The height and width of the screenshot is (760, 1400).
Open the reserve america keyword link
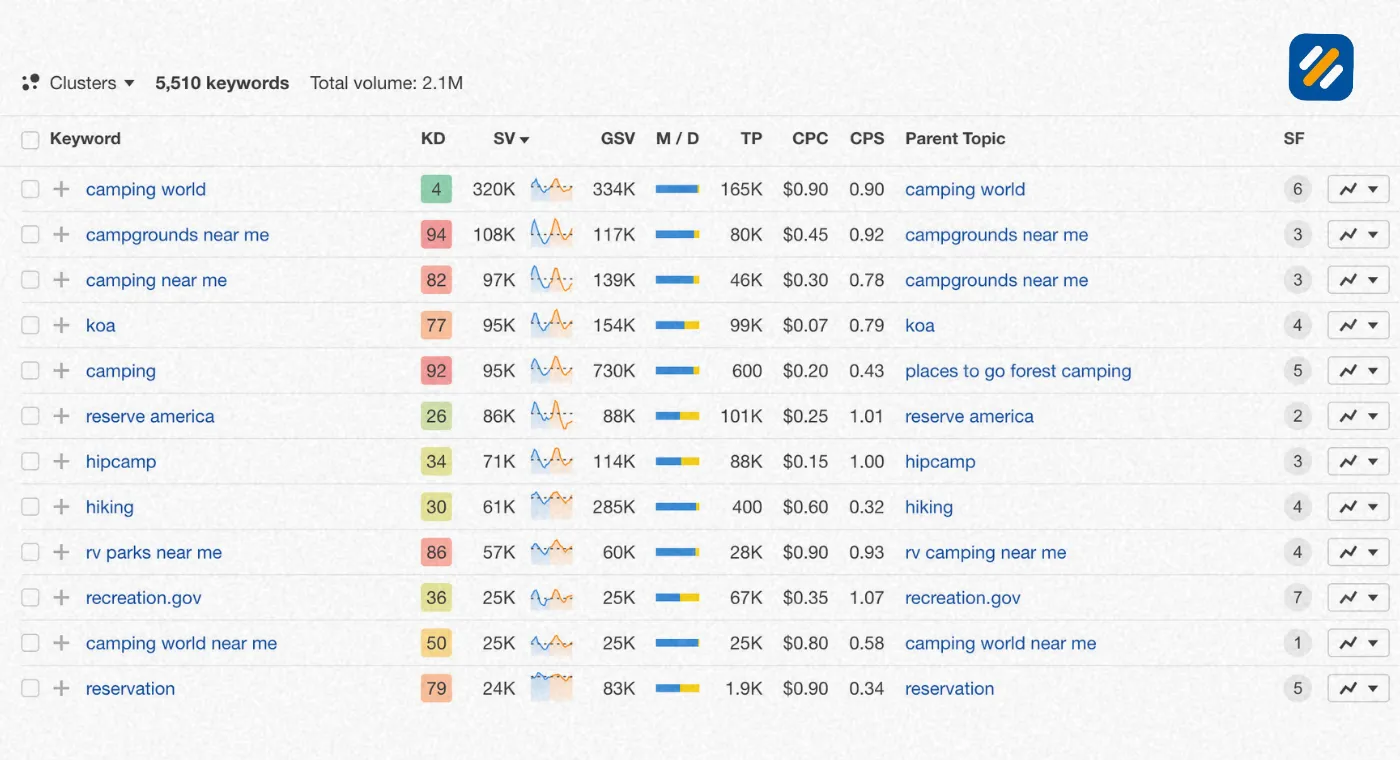pos(150,416)
